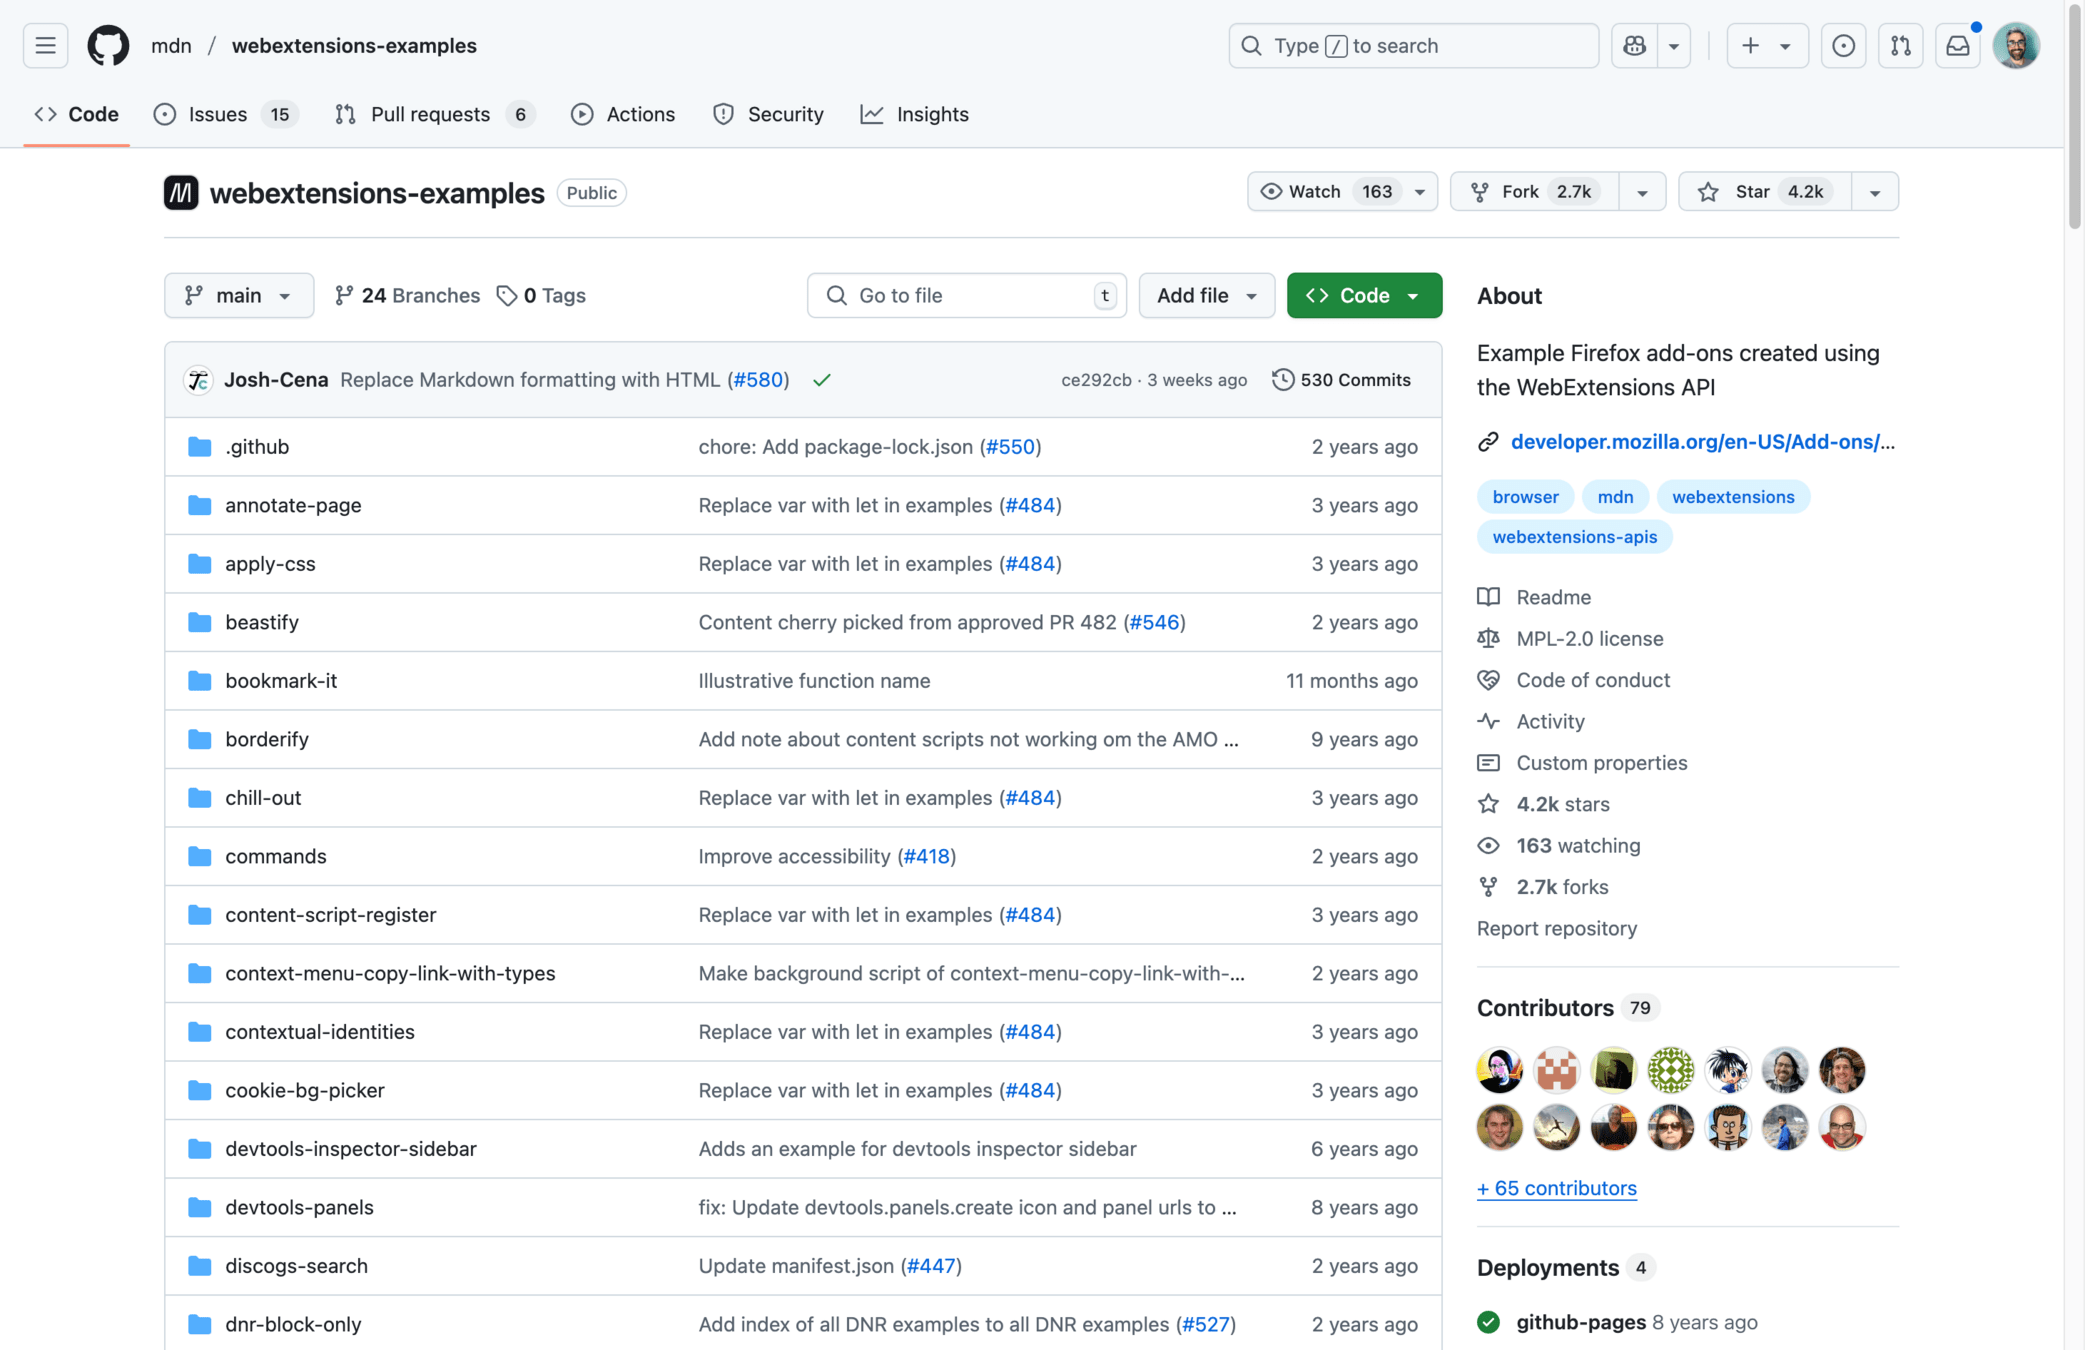Open the devtools-panels folder
This screenshot has width=2085, height=1350.
(299, 1207)
